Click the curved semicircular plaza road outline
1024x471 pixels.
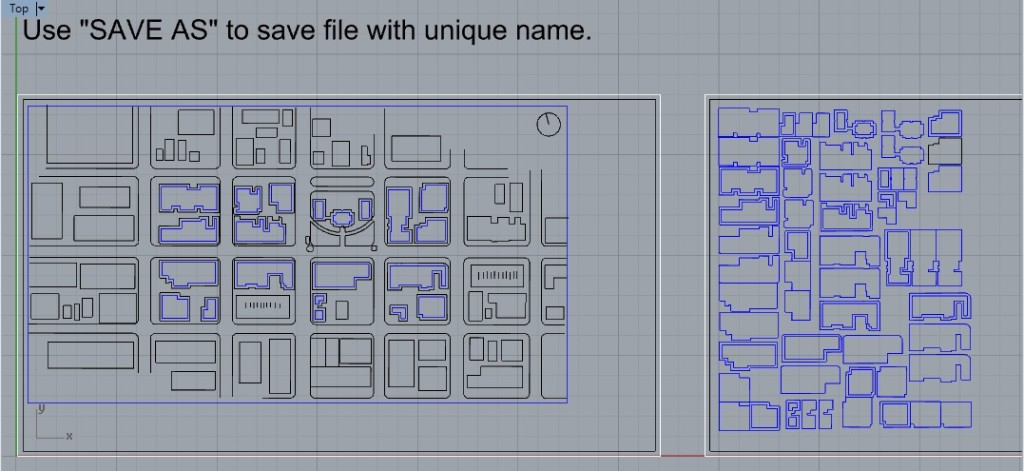[x=341, y=240]
